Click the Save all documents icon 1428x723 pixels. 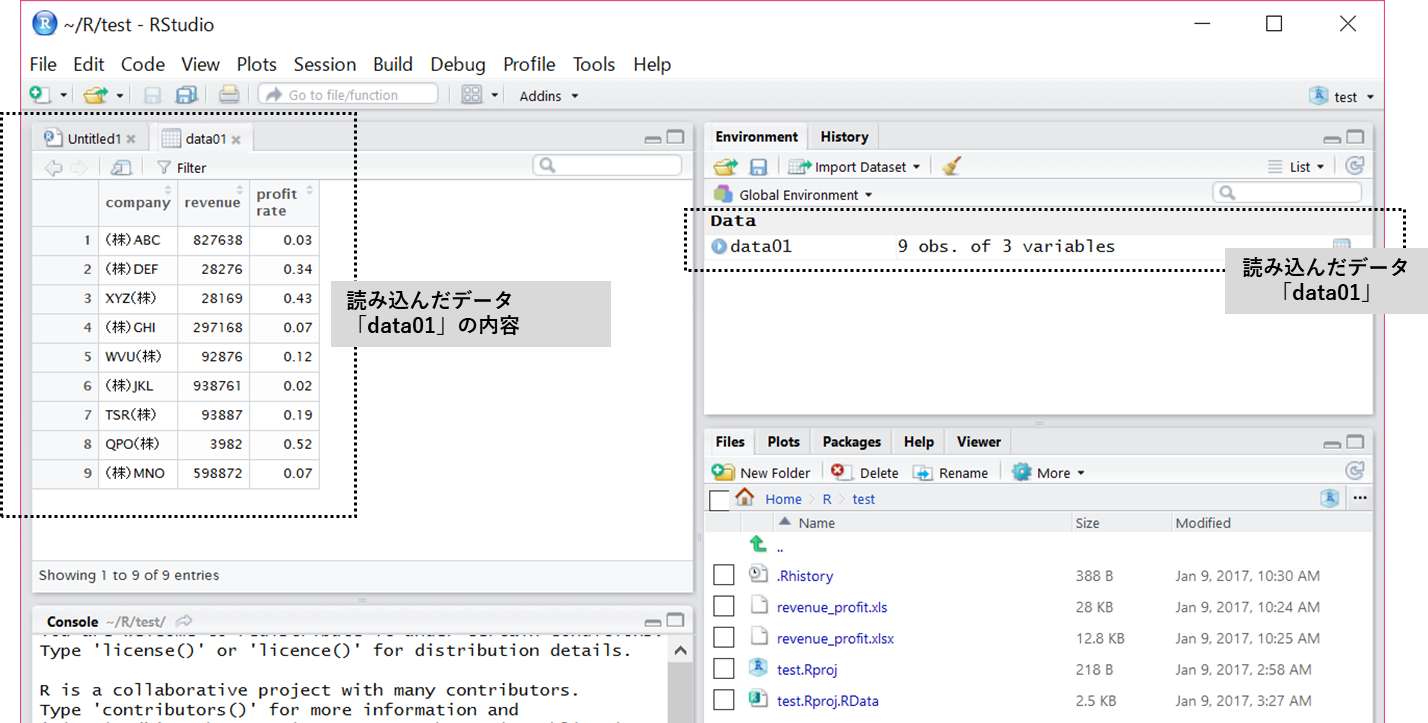pos(186,95)
